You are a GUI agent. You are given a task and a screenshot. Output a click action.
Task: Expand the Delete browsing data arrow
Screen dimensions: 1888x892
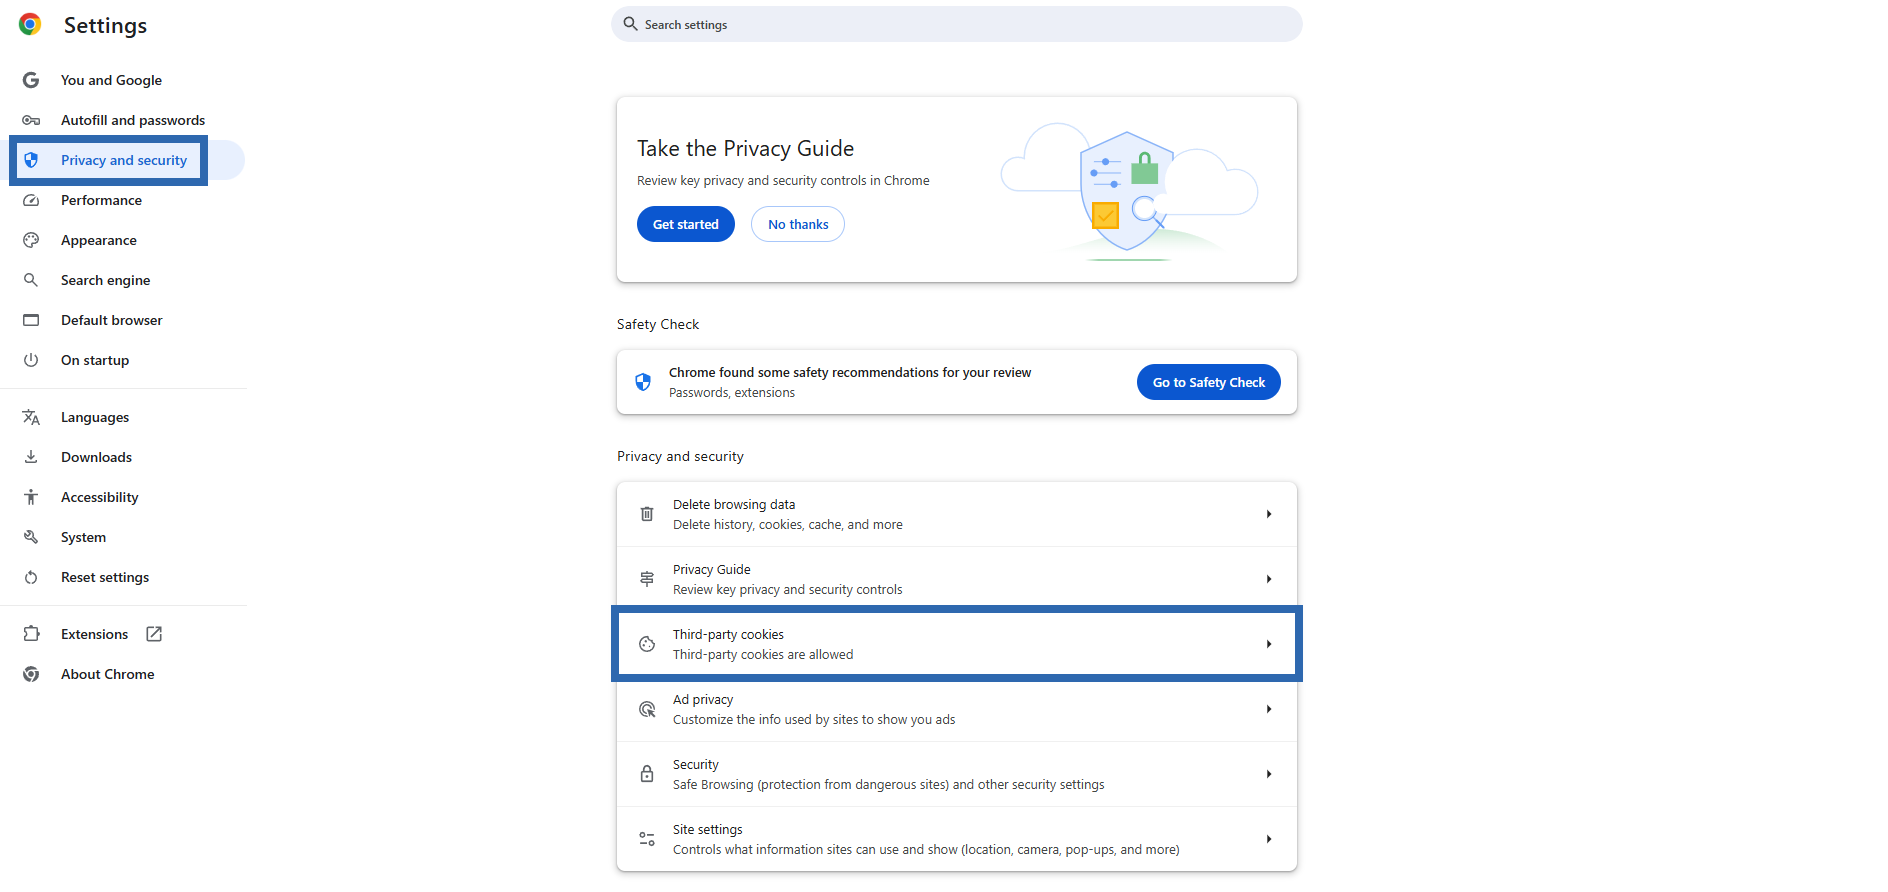click(1269, 514)
